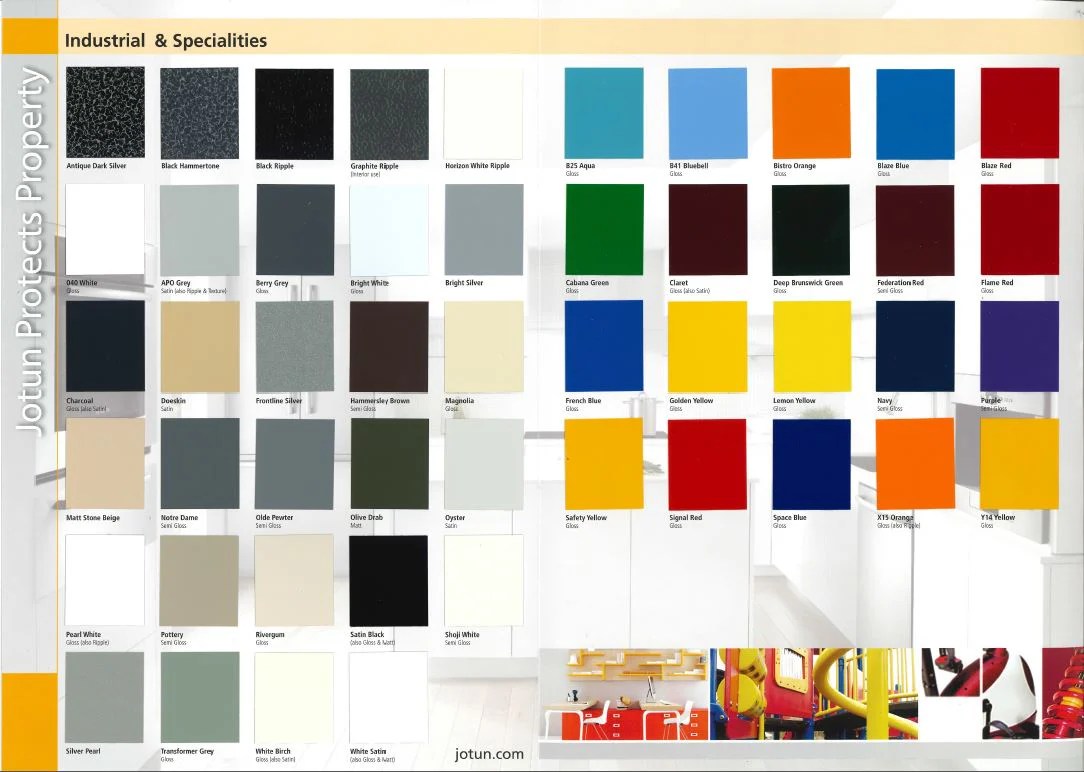Select the Blaze Red color swatch
1084x772 pixels.
tap(1019, 112)
